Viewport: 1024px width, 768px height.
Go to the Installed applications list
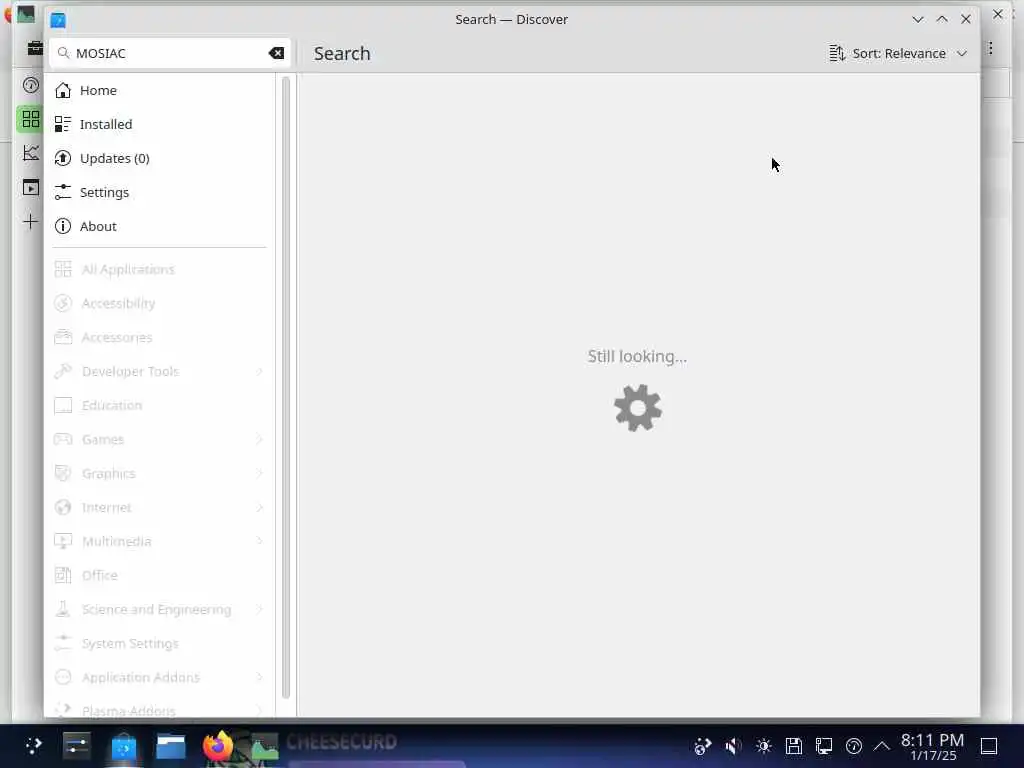pyautogui.click(x=160, y=124)
